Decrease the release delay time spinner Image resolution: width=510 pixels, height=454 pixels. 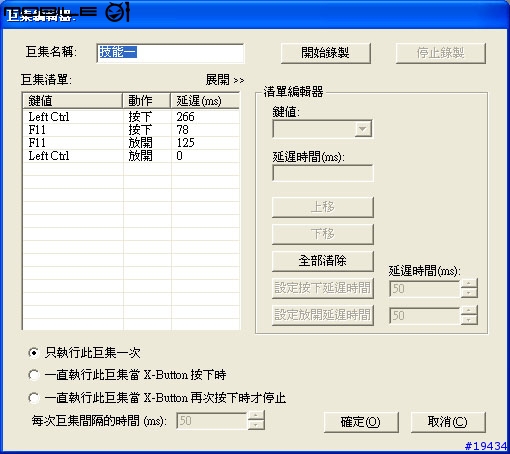(x=469, y=320)
